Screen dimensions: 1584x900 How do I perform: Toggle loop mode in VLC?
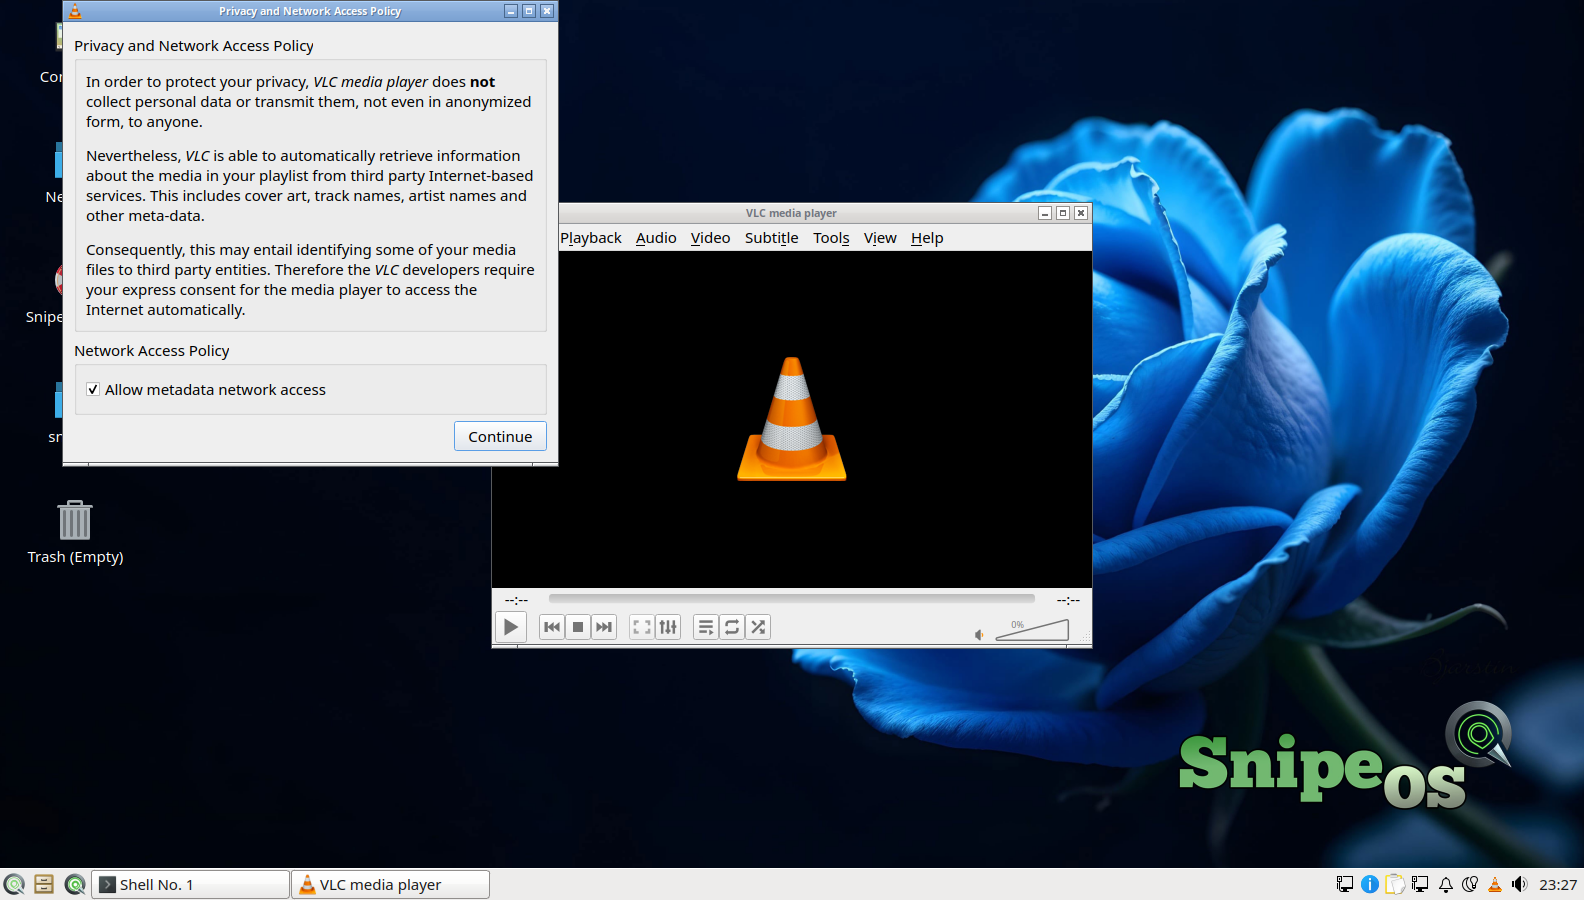[x=732, y=627]
